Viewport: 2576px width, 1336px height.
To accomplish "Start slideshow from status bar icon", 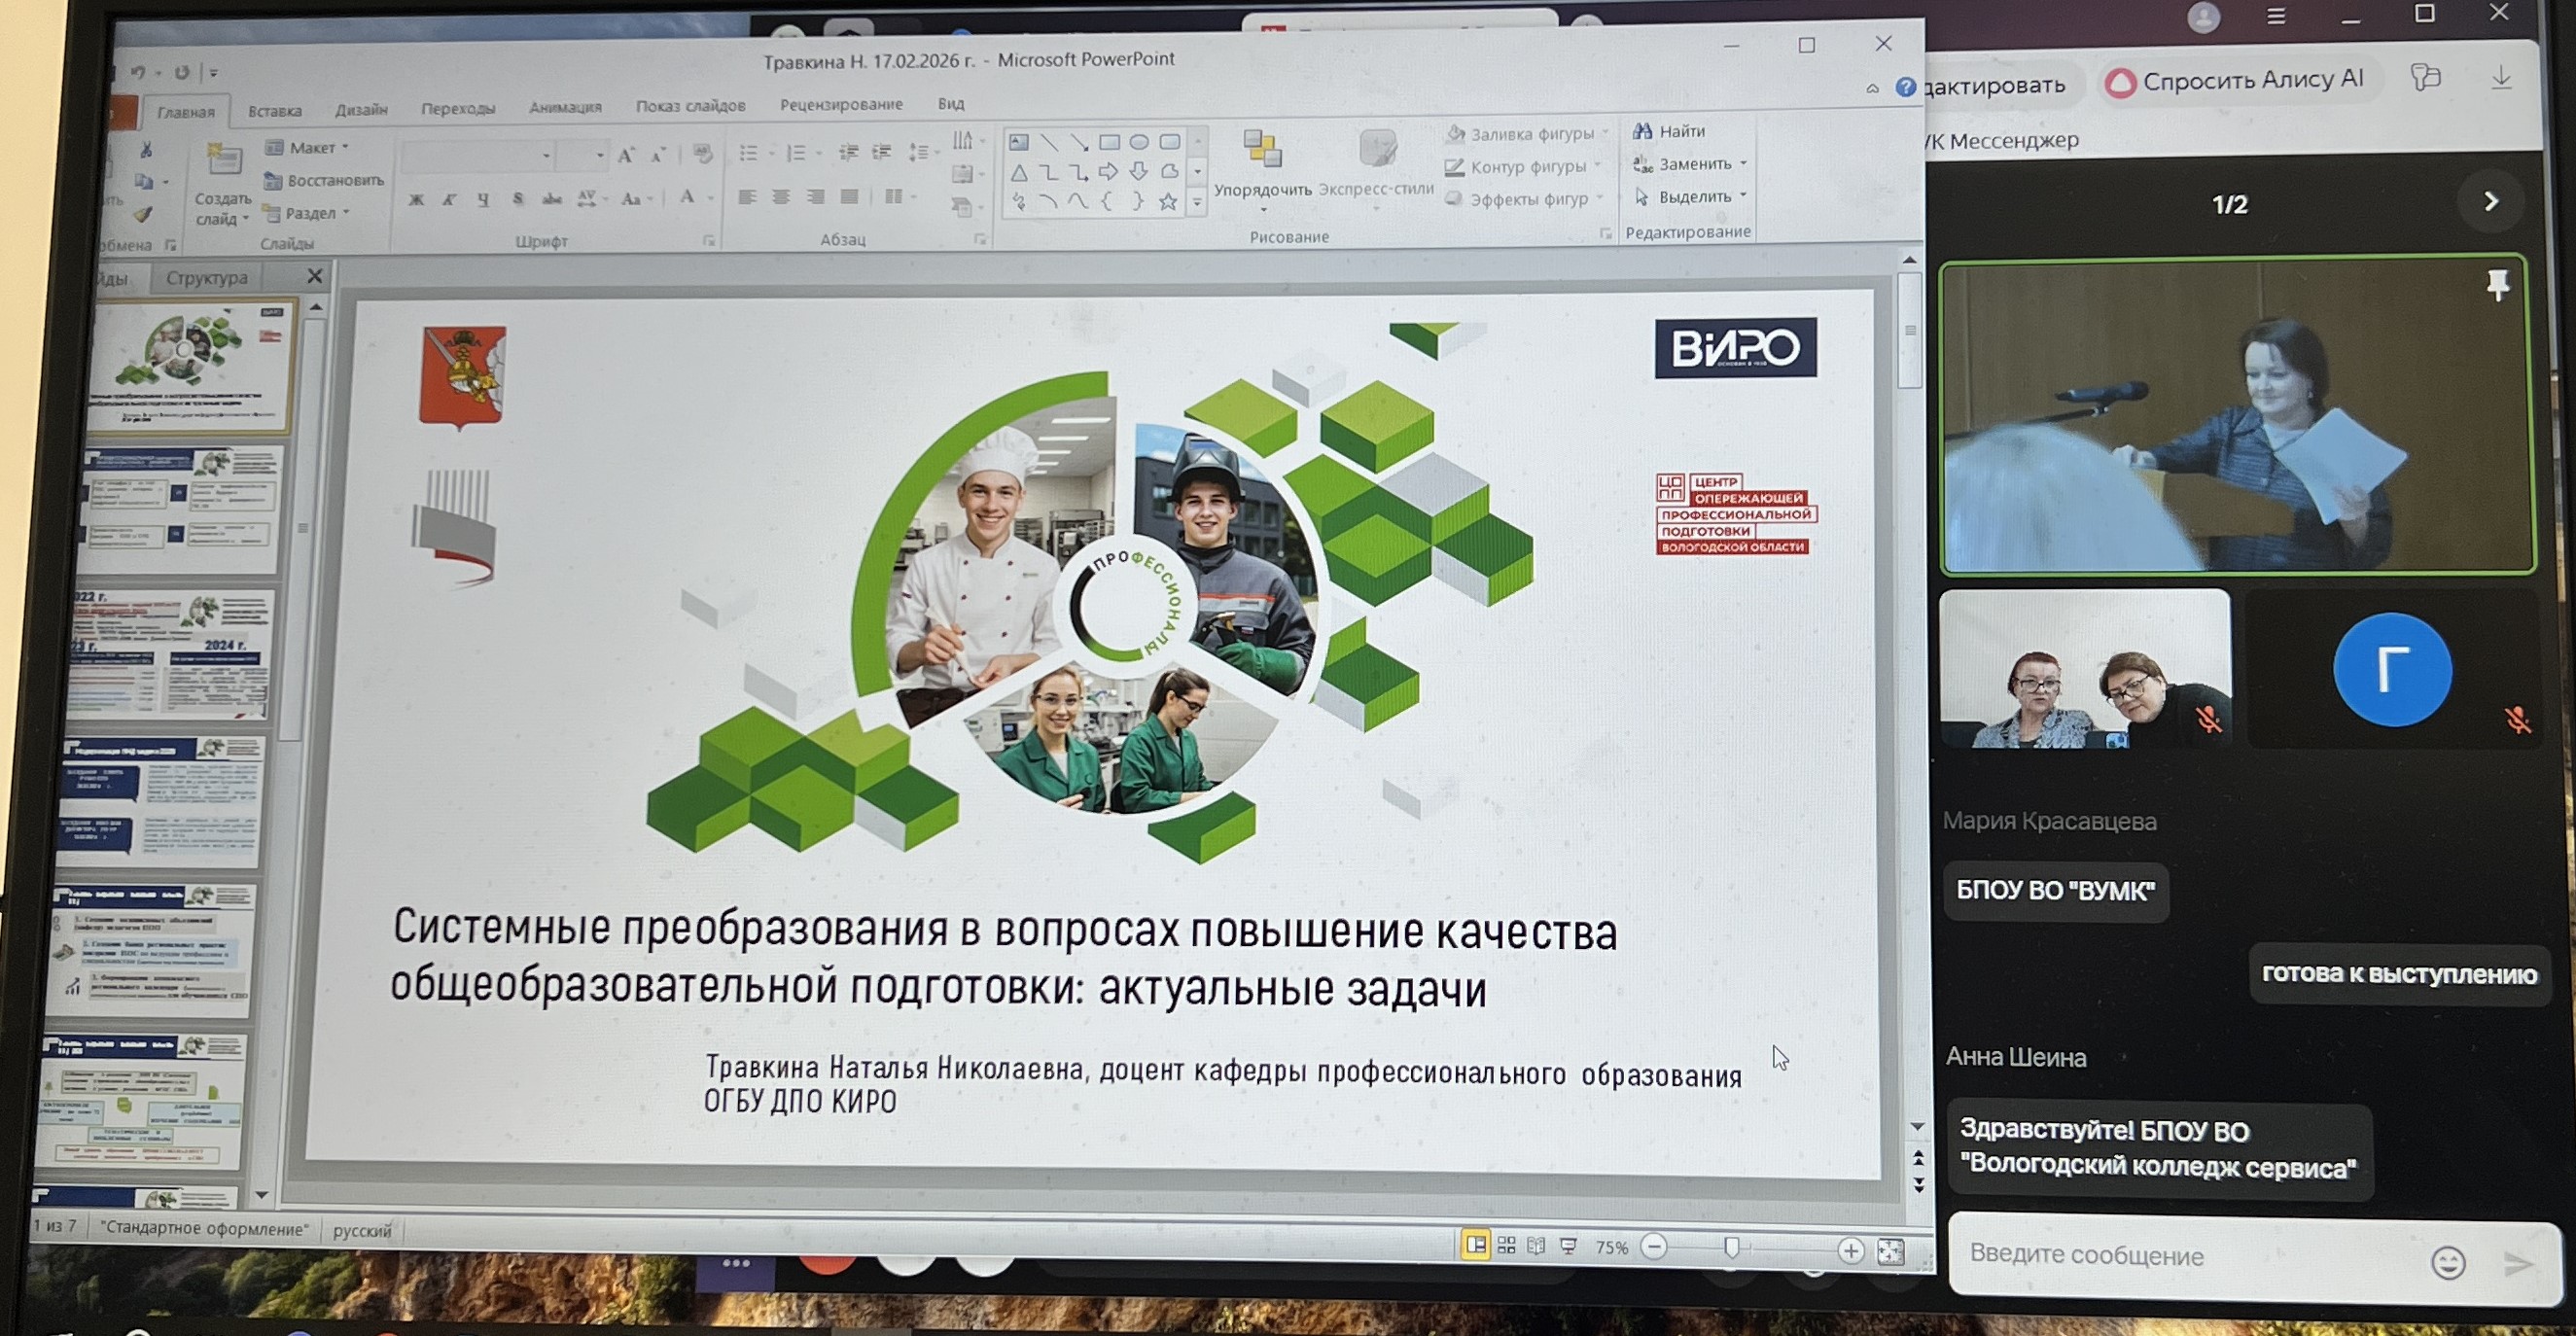I will 1568,1247.
